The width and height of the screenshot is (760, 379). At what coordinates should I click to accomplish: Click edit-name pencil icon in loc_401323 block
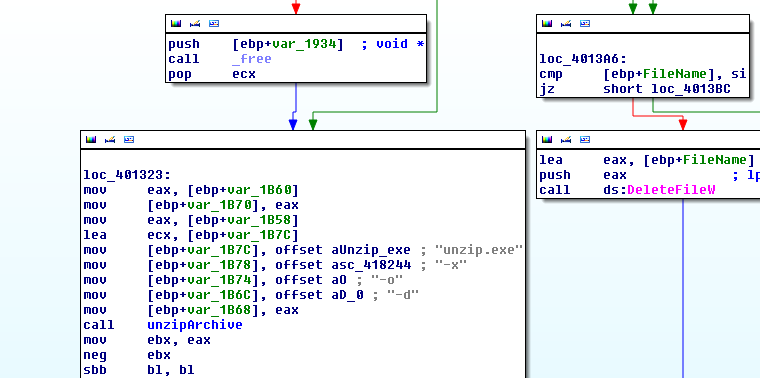110,140
